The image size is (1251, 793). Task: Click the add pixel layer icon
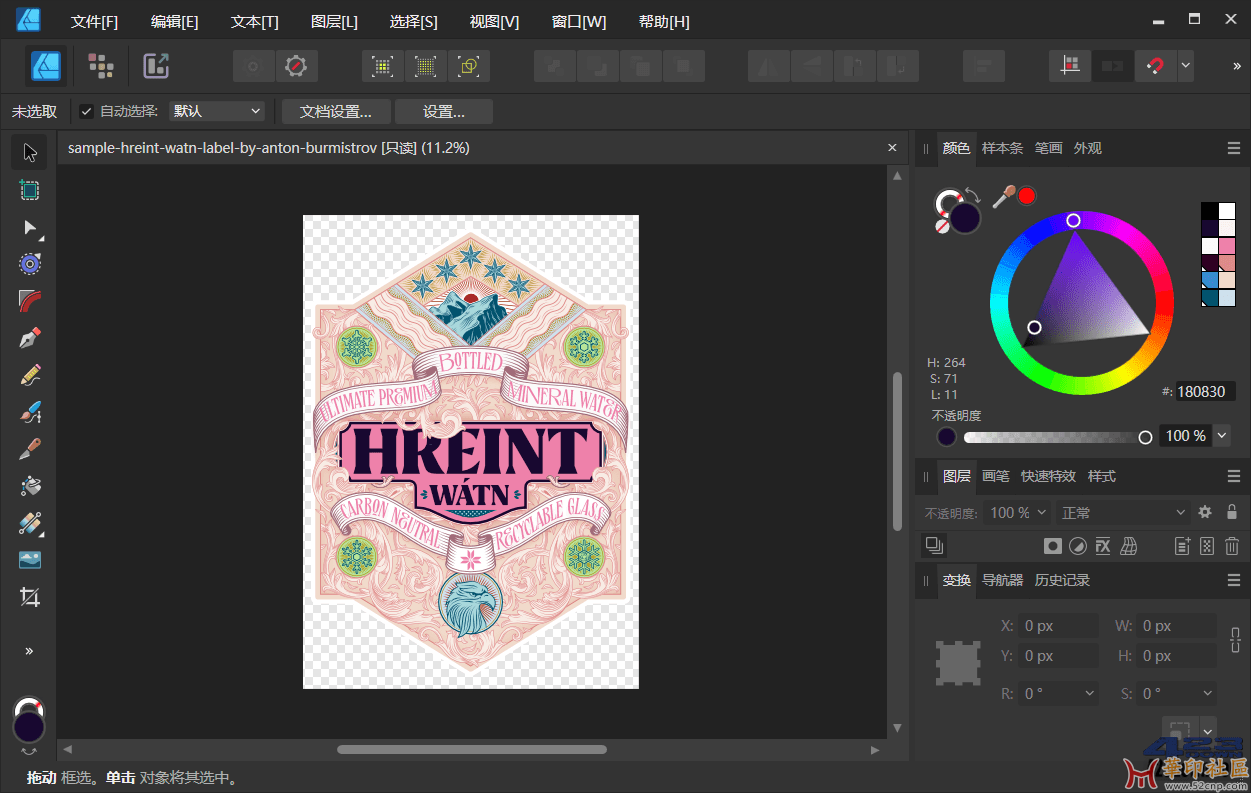pyautogui.click(x=1207, y=546)
